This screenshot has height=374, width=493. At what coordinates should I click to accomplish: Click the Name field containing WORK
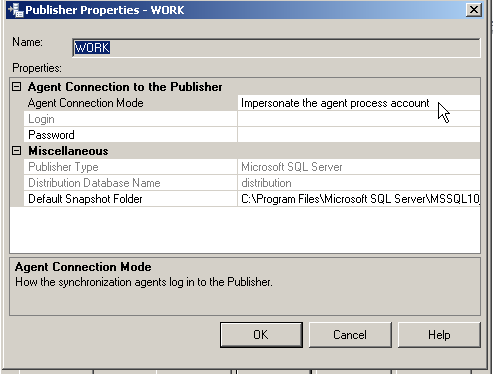[276, 48]
